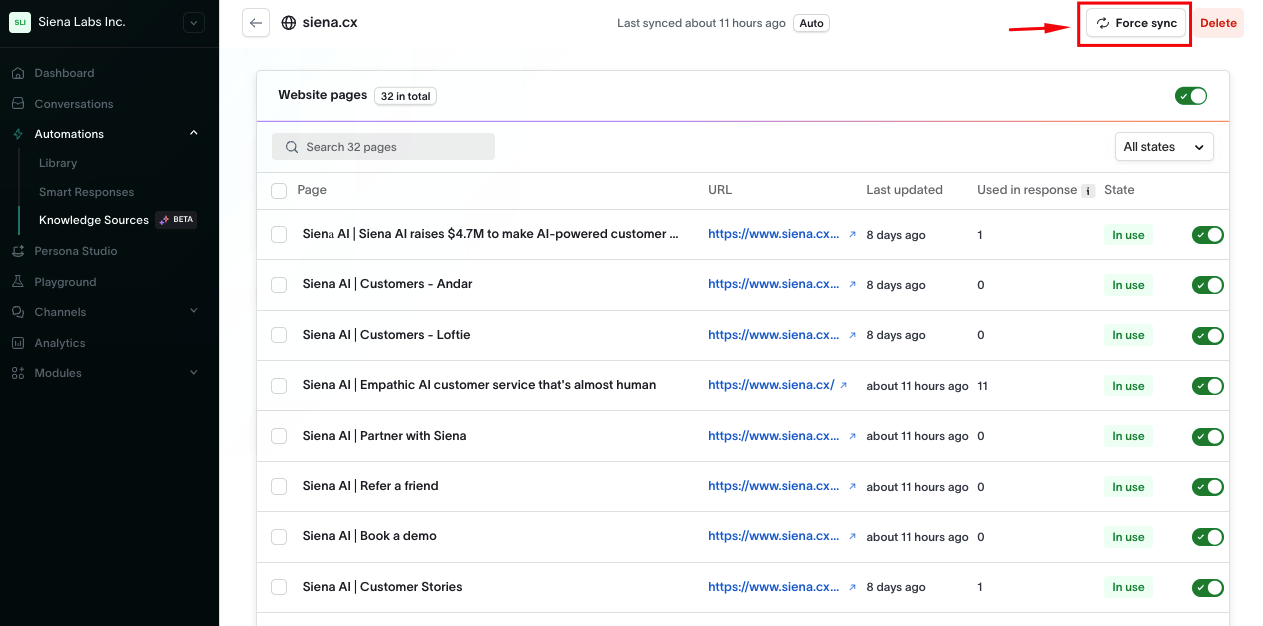Click the Modules grid icon
Viewport: 1263px width, 626px height.
18,373
